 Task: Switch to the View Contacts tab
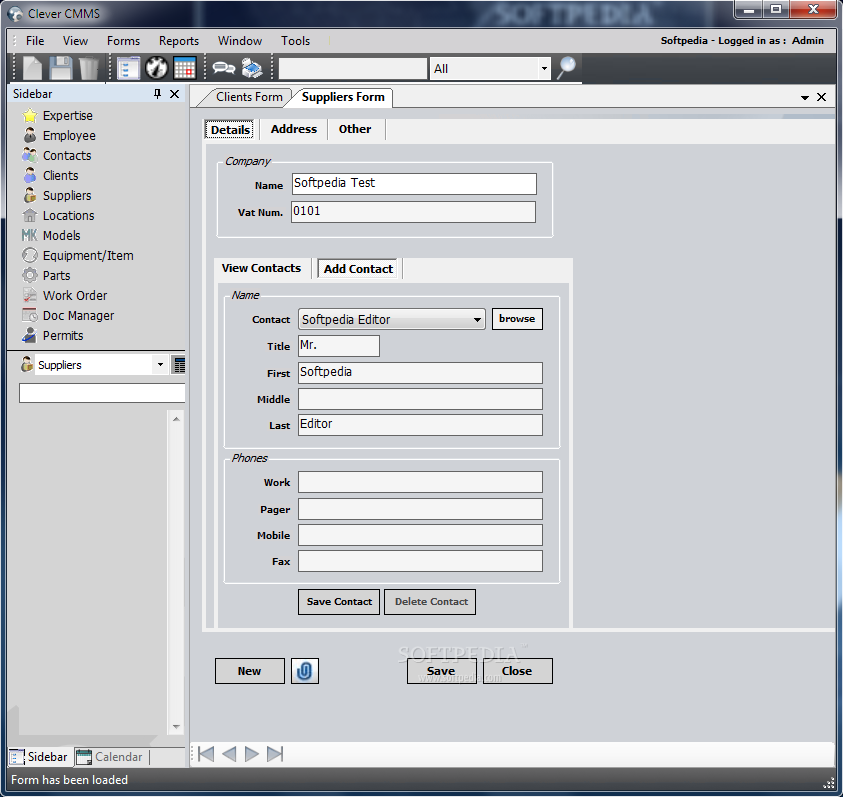tap(261, 268)
